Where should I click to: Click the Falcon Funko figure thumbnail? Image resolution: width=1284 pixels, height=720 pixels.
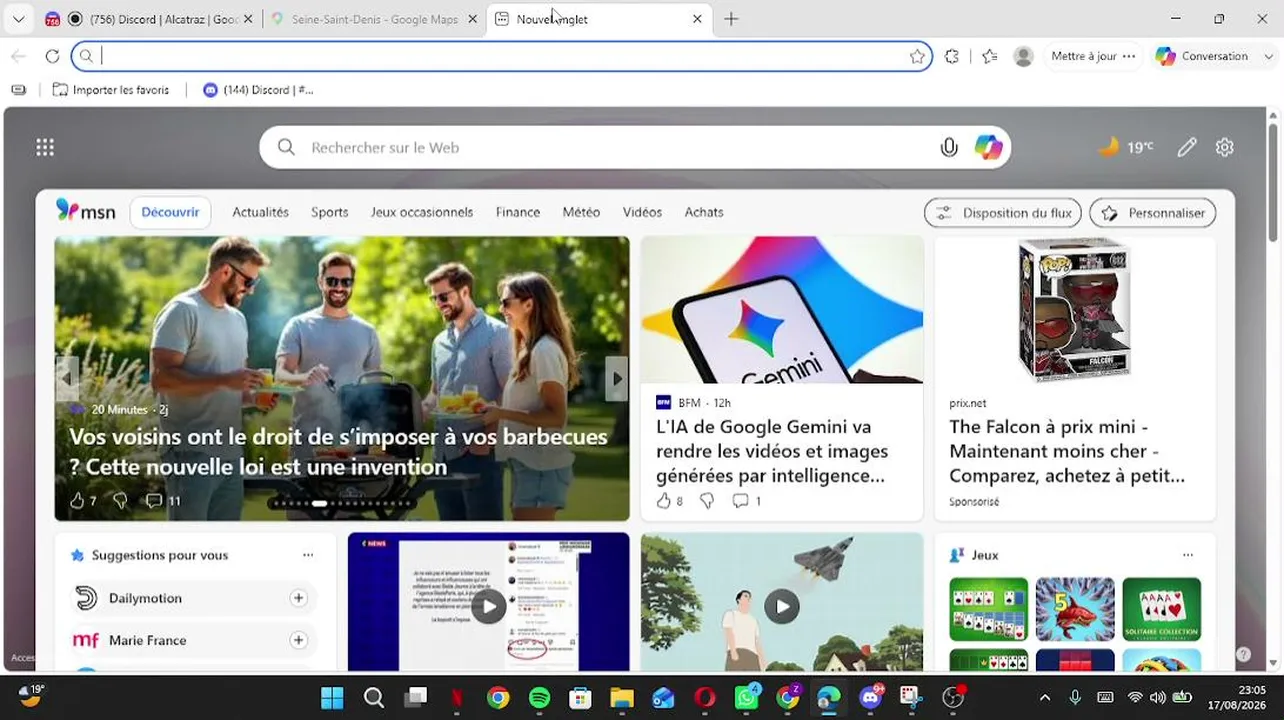[x=1074, y=310]
